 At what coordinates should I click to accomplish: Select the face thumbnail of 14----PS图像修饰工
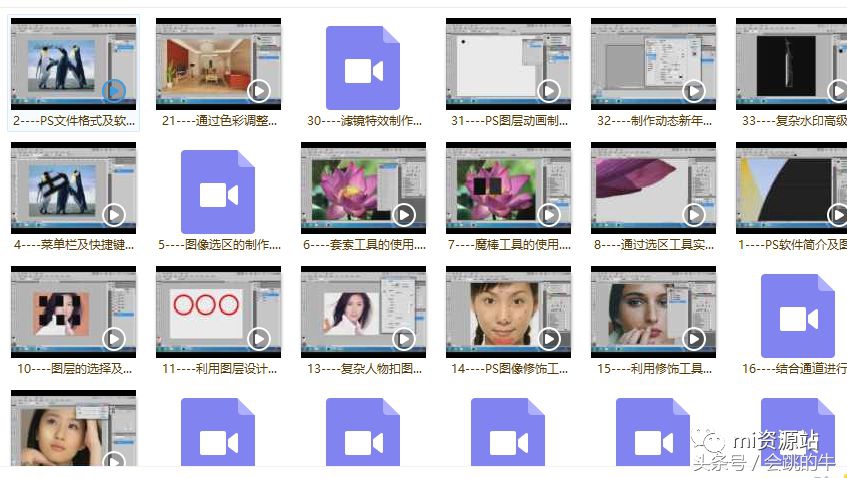click(508, 312)
